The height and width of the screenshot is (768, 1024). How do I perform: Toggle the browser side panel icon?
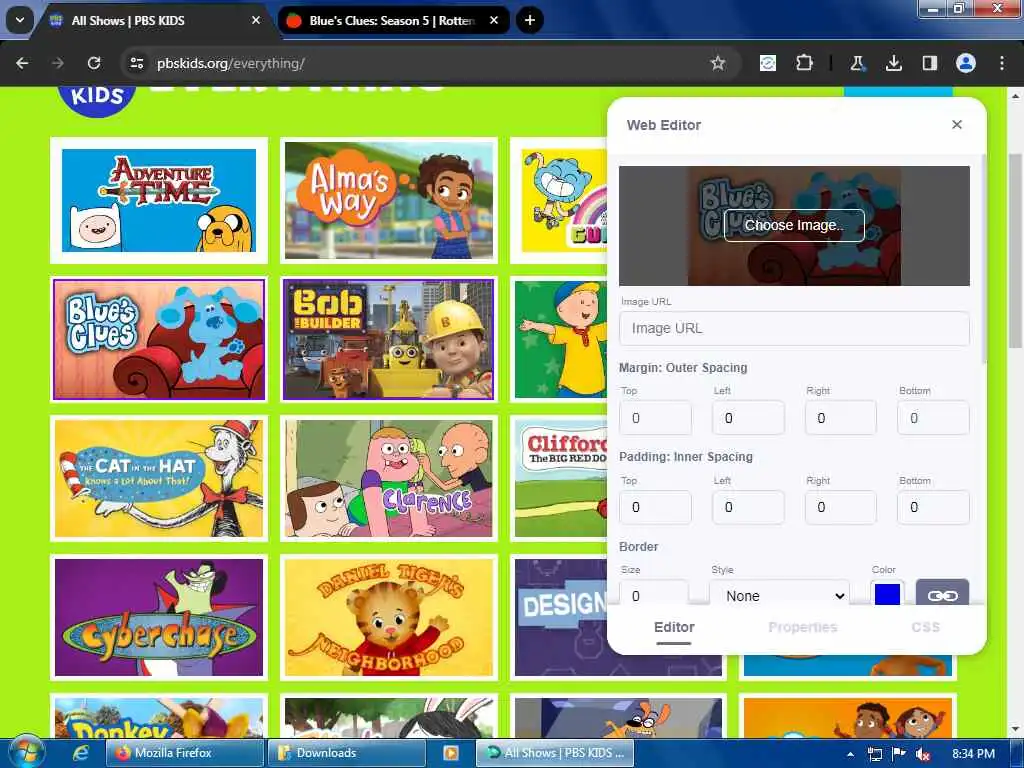(x=929, y=63)
